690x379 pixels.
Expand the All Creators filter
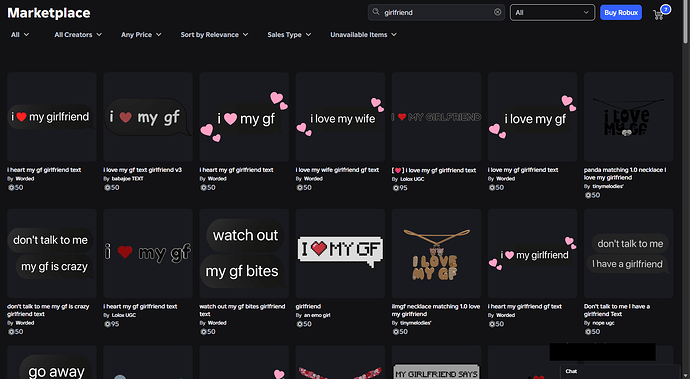pos(78,34)
